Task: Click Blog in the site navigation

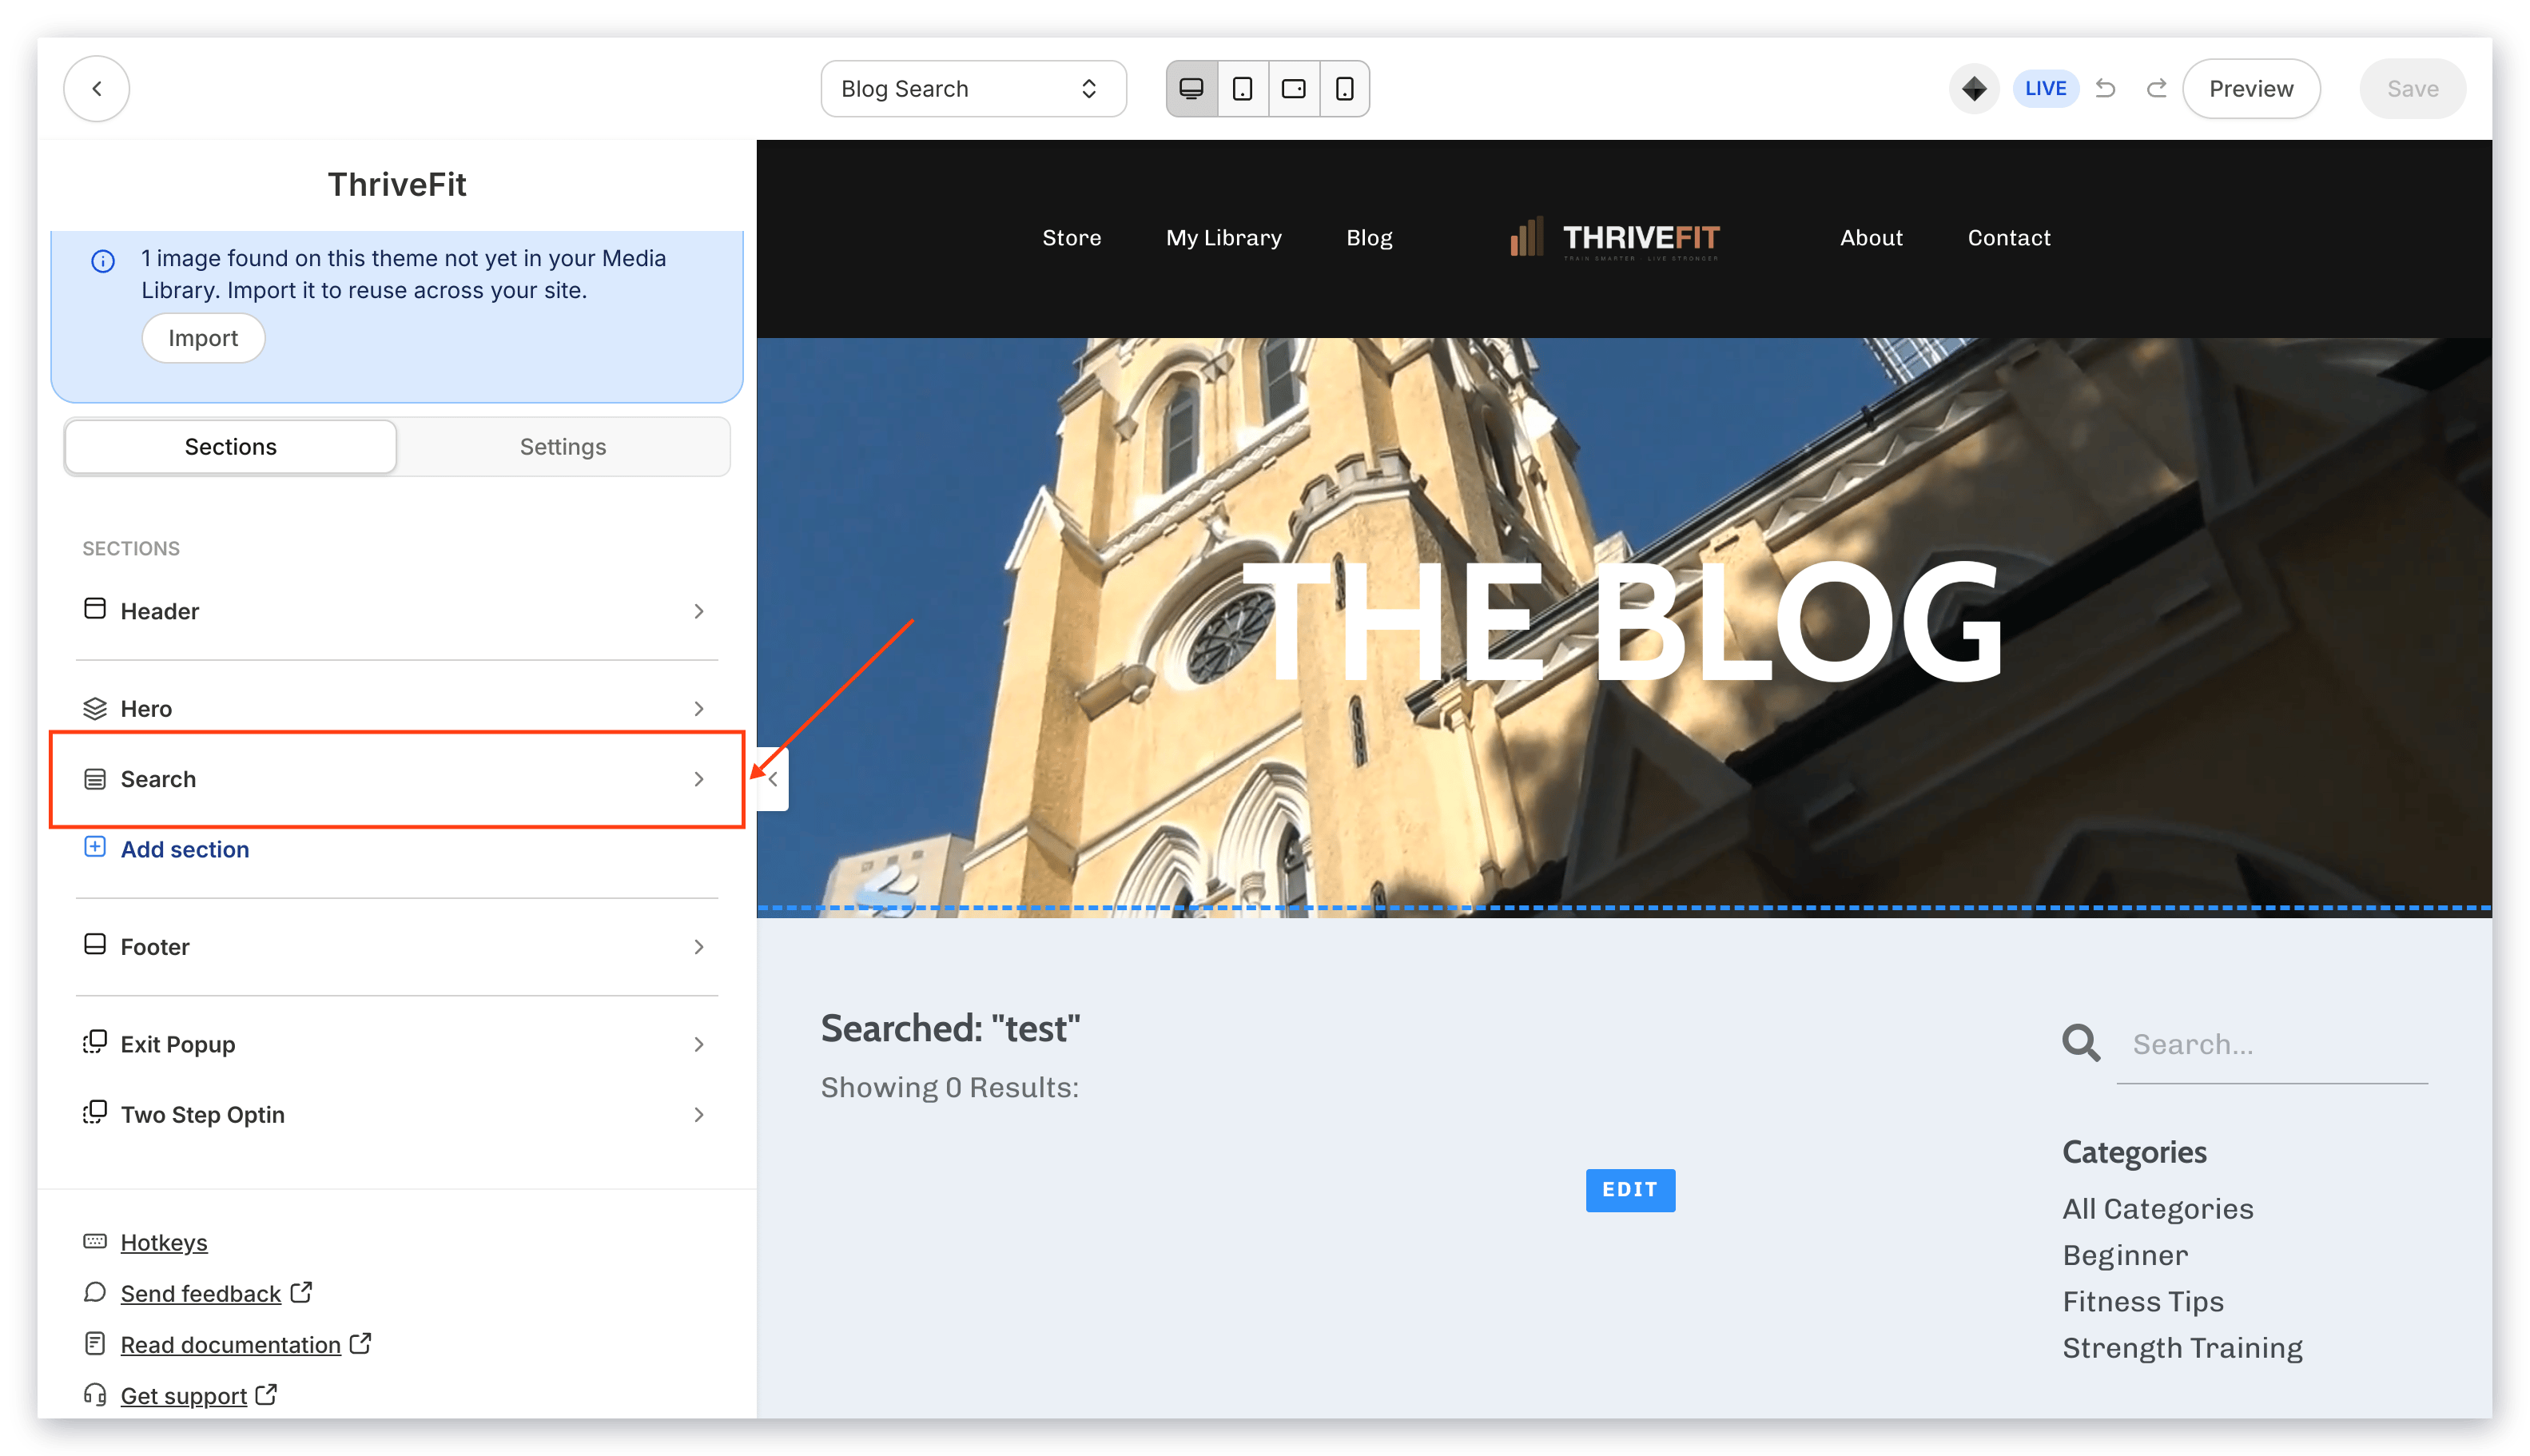Action: 1368,237
